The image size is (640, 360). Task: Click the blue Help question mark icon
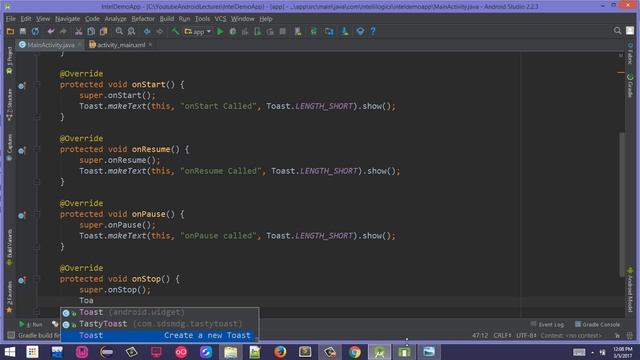pyautogui.click(x=373, y=31)
